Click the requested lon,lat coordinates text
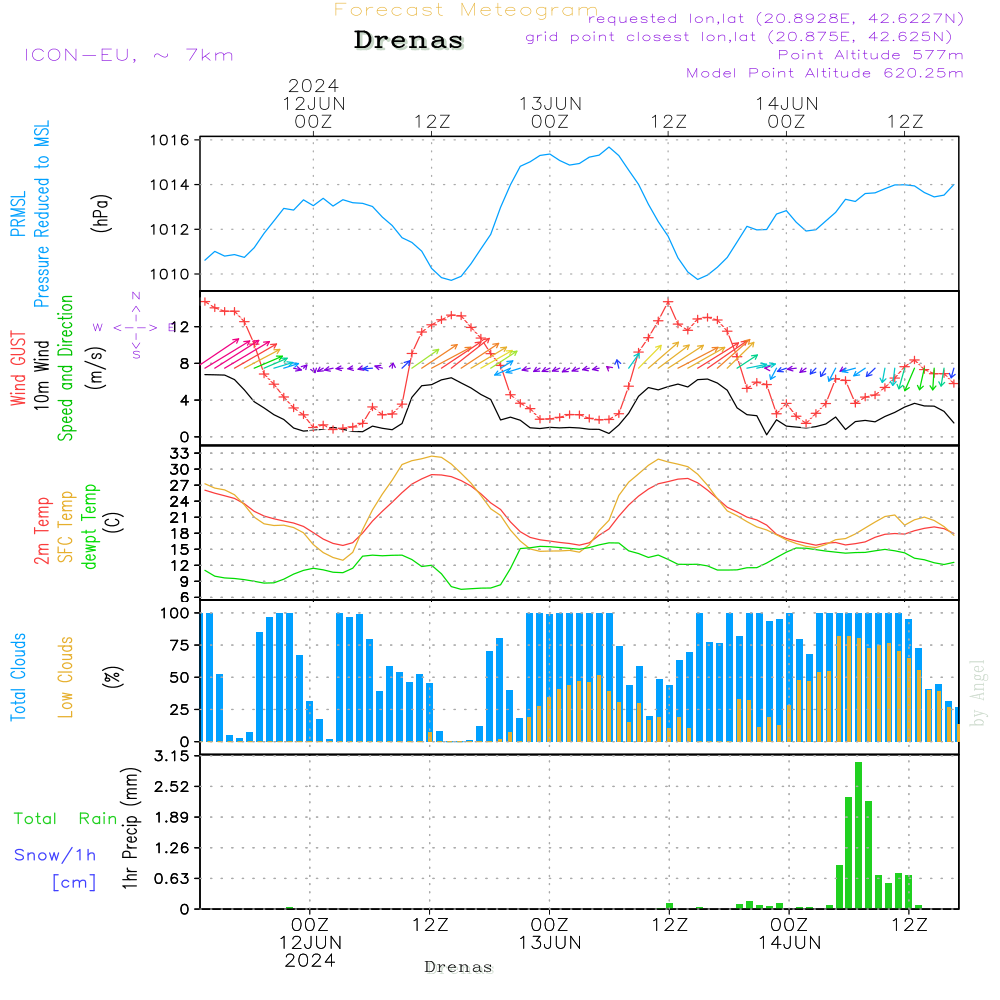This screenshot has width=1000, height=1000. [x=776, y=19]
